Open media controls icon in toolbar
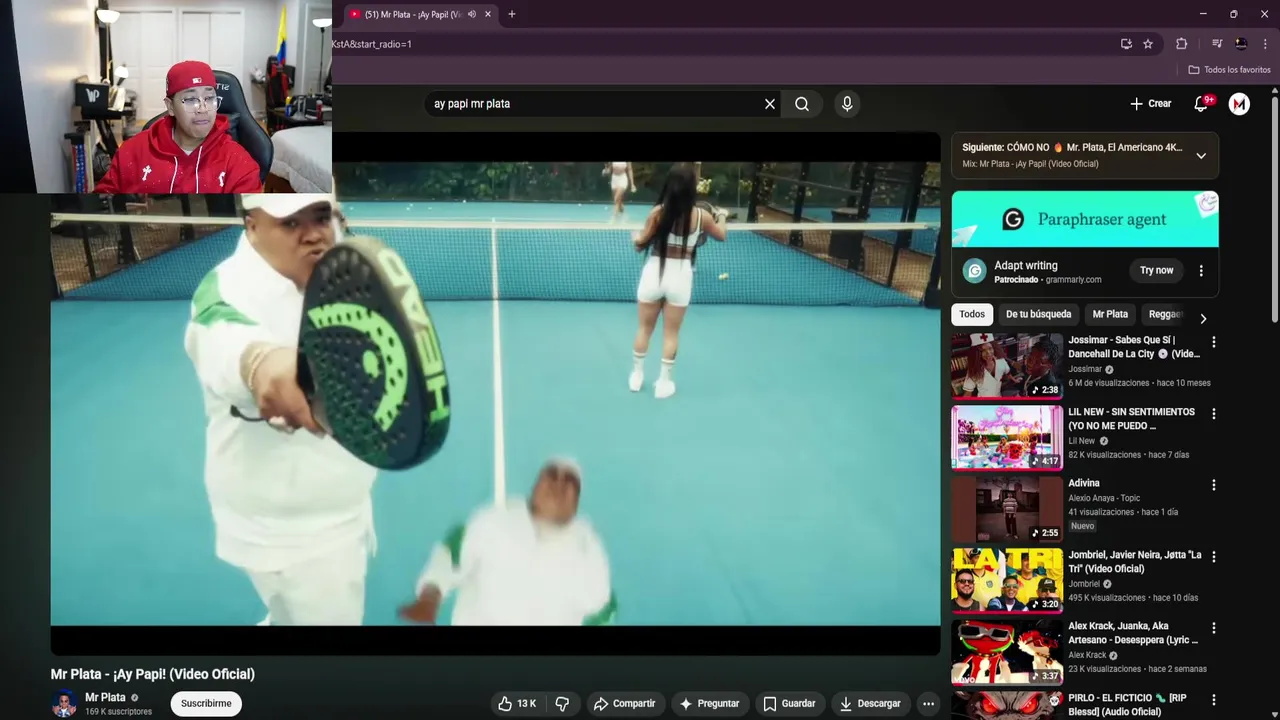The height and width of the screenshot is (720, 1280). 1217,44
